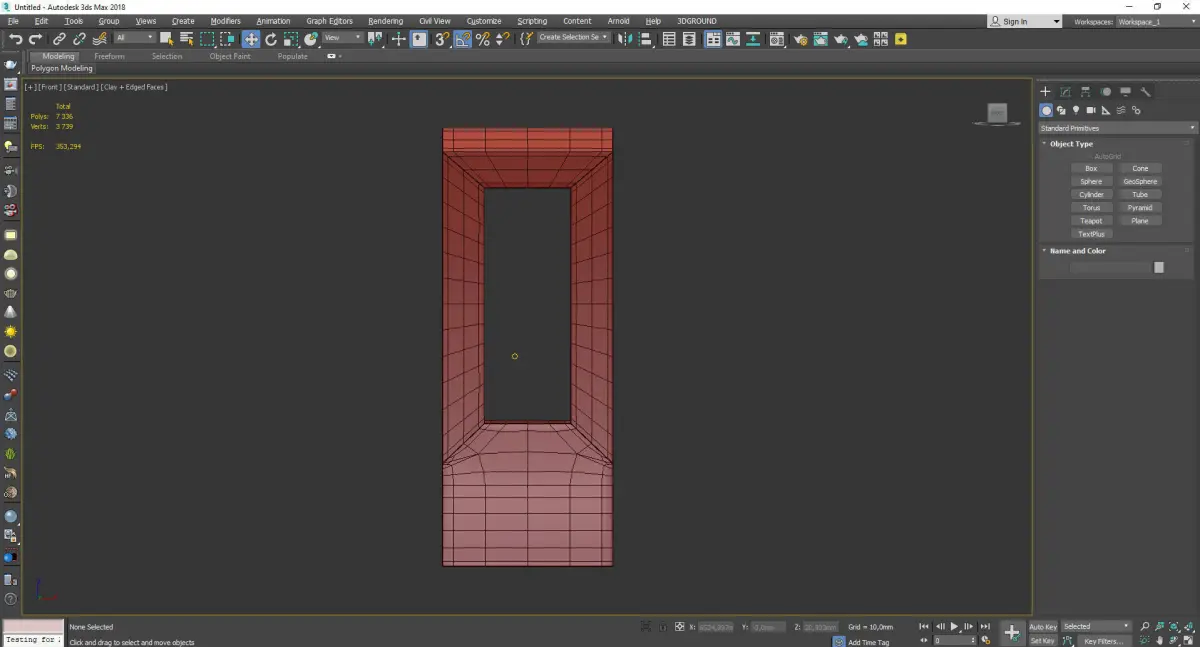
Task: Click the Mirror tool icon
Action: [x=624, y=39]
